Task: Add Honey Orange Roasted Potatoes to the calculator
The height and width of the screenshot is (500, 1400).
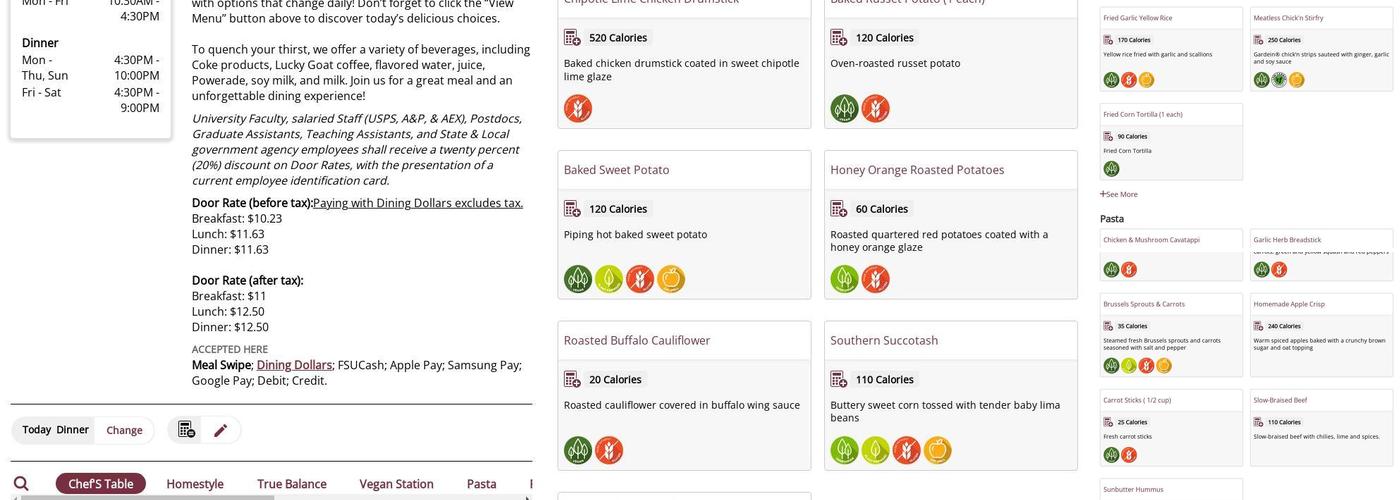Action: pos(839,209)
